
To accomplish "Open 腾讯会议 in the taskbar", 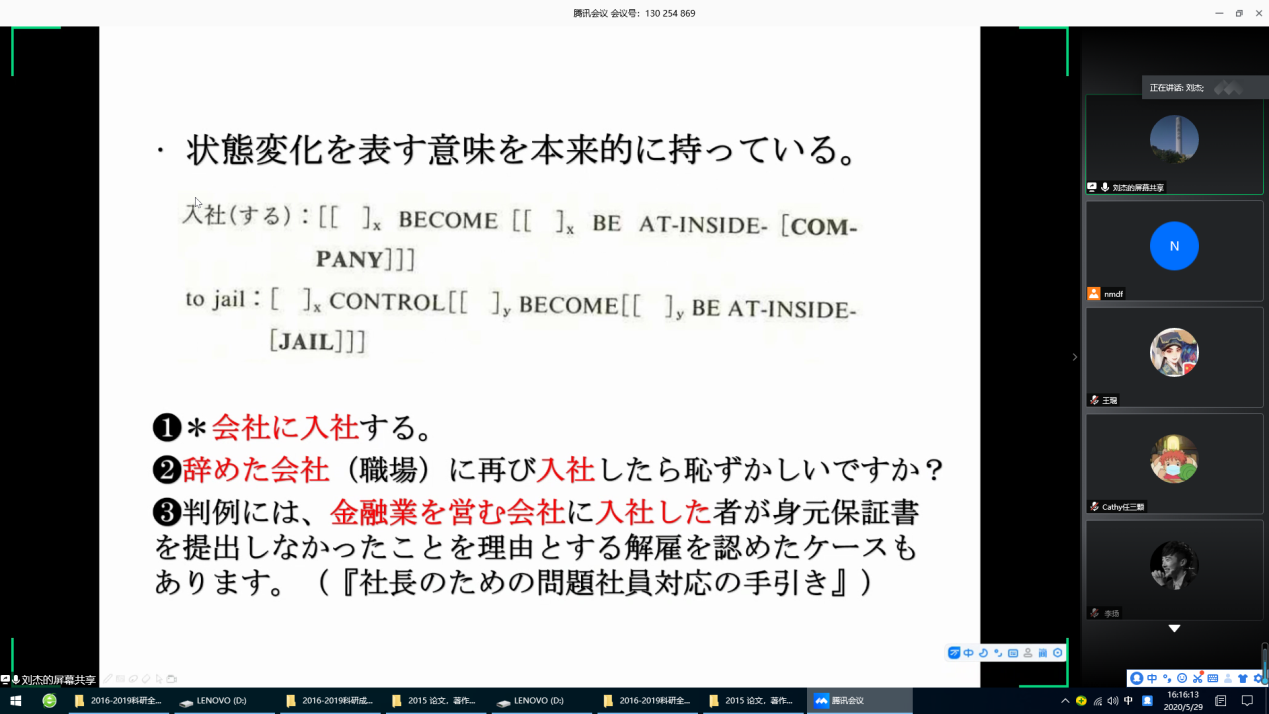I will (859, 701).
